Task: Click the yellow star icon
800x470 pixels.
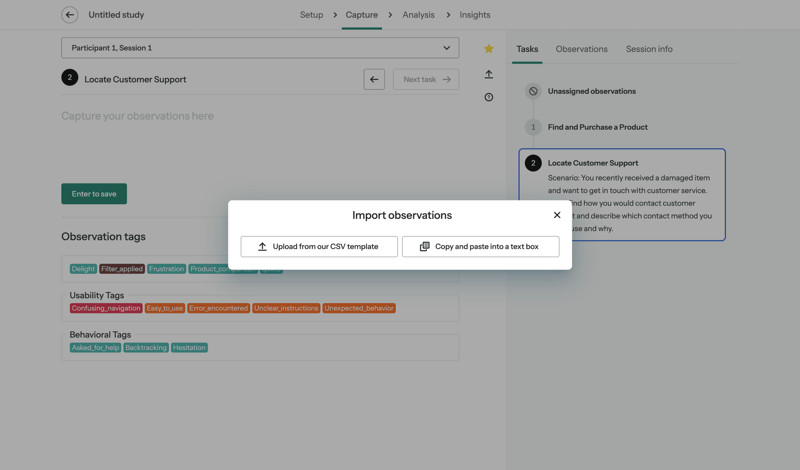Action: coord(489,48)
